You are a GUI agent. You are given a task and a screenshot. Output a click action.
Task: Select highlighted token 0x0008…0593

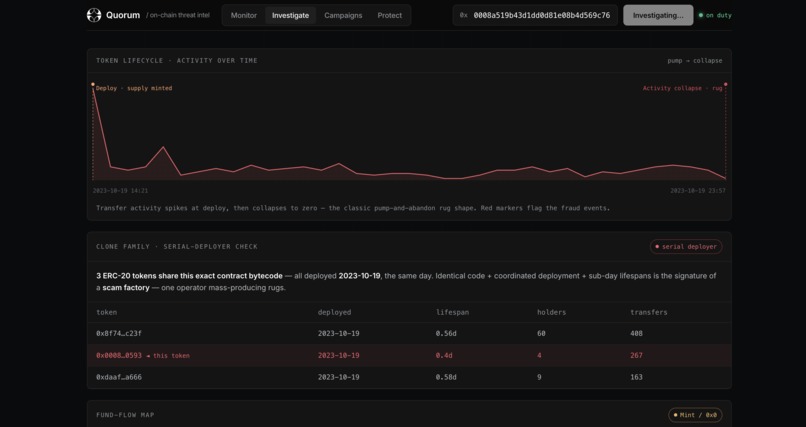coord(409,356)
